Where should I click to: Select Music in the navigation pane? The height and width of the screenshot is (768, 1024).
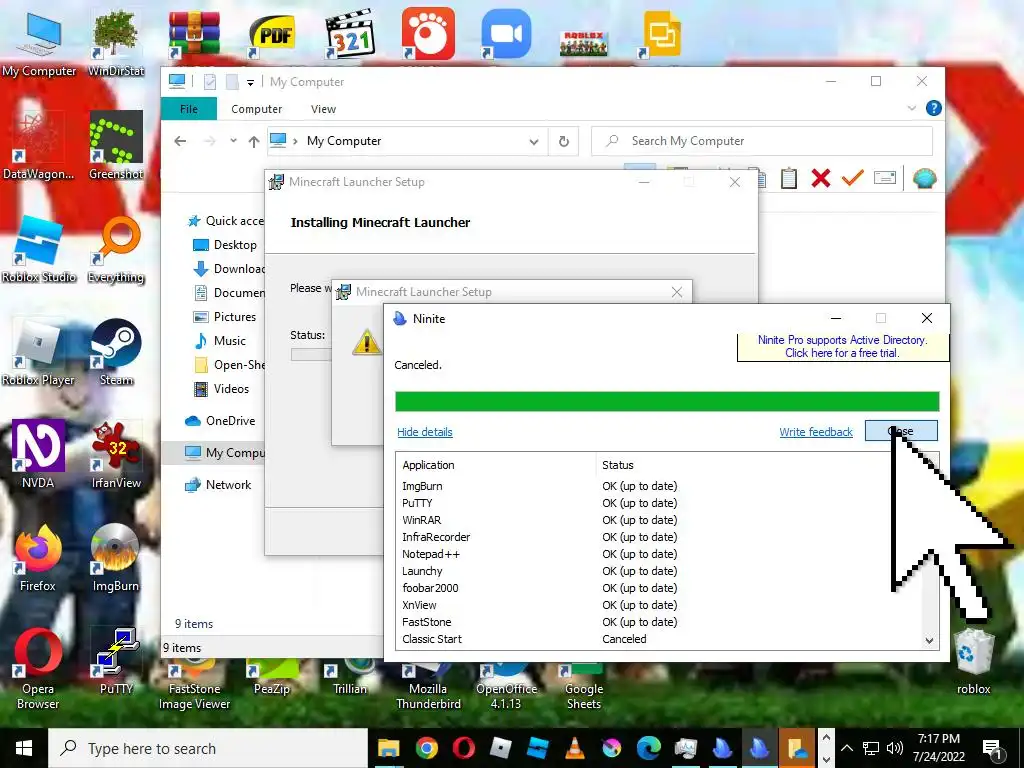pos(220,341)
